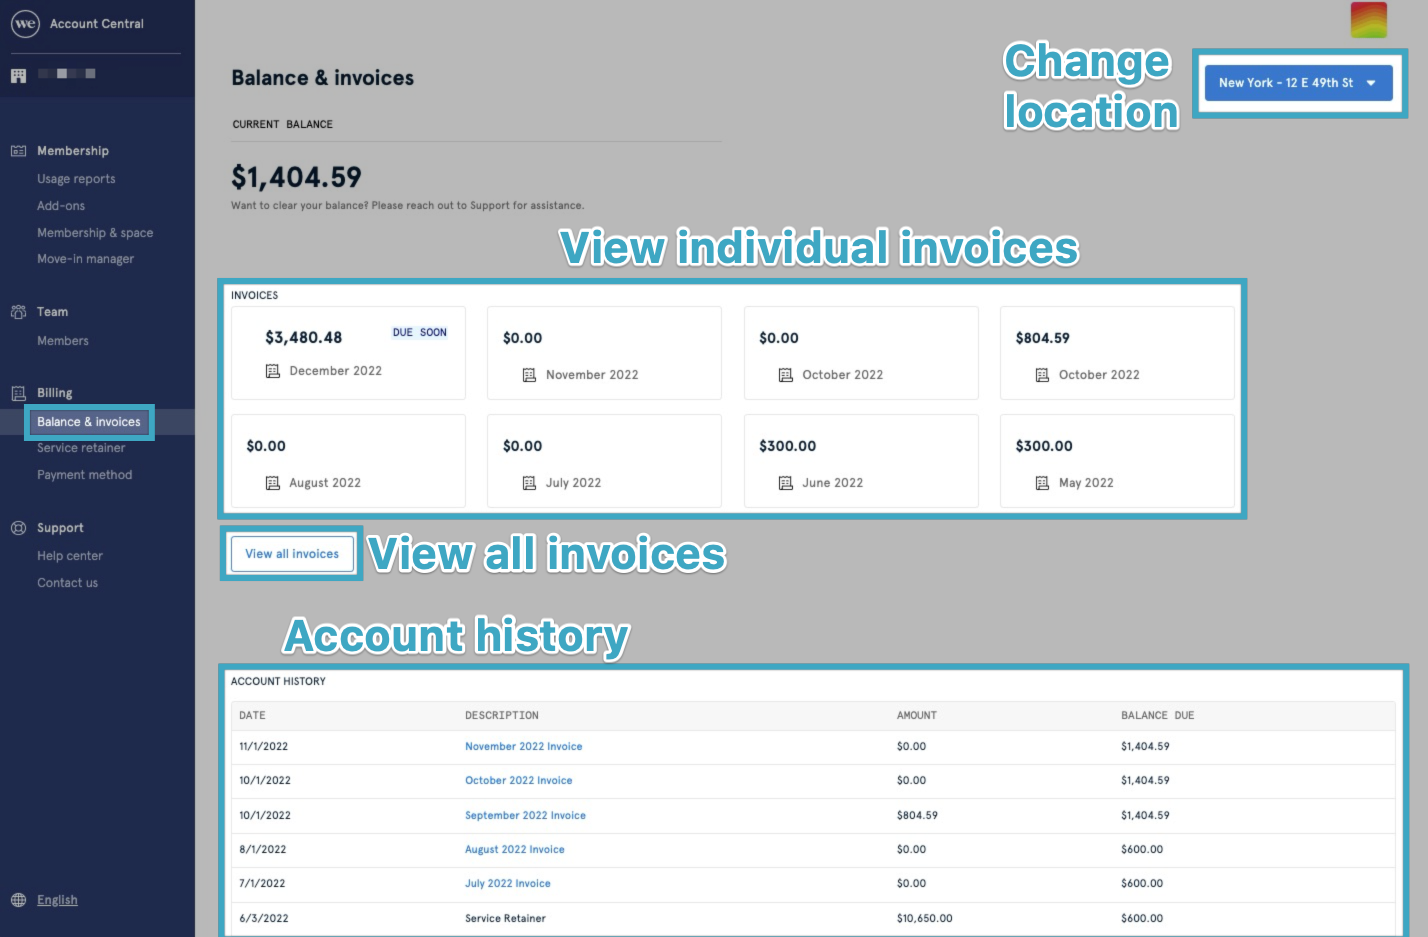Open the September 2022 Invoice link
1428x937 pixels.
pyautogui.click(x=525, y=815)
